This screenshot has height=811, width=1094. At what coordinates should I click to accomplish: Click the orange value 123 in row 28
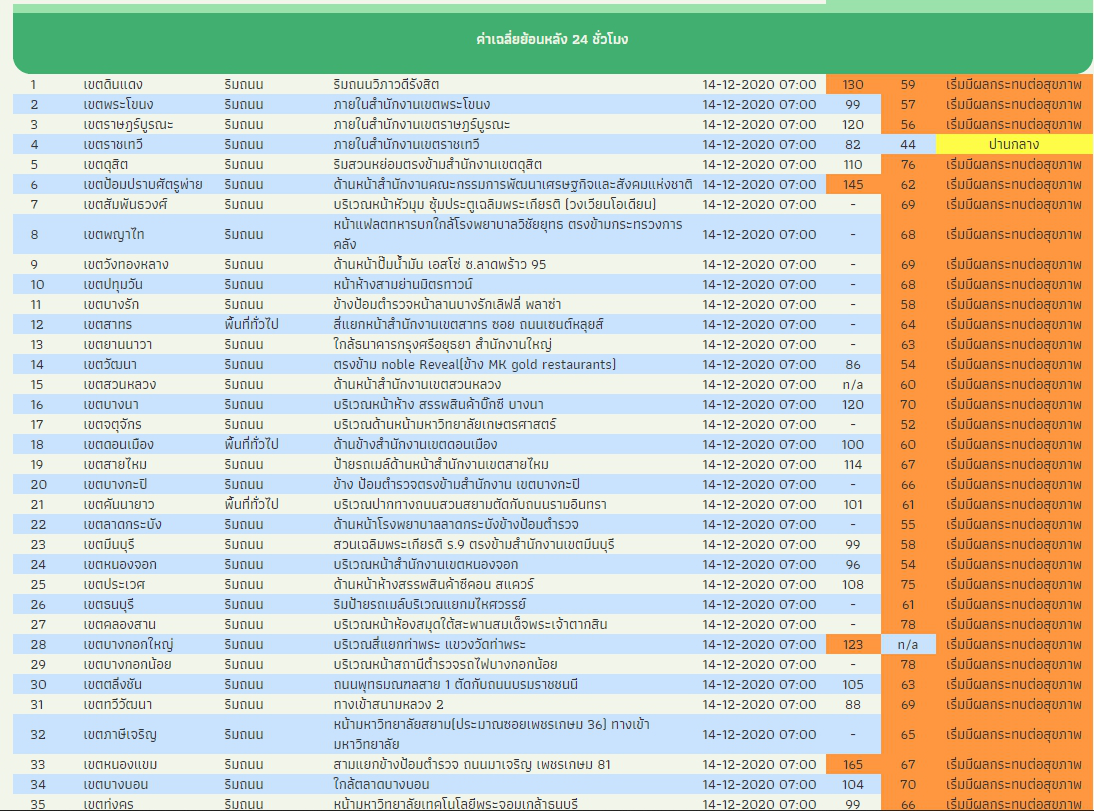pyautogui.click(x=853, y=644)
